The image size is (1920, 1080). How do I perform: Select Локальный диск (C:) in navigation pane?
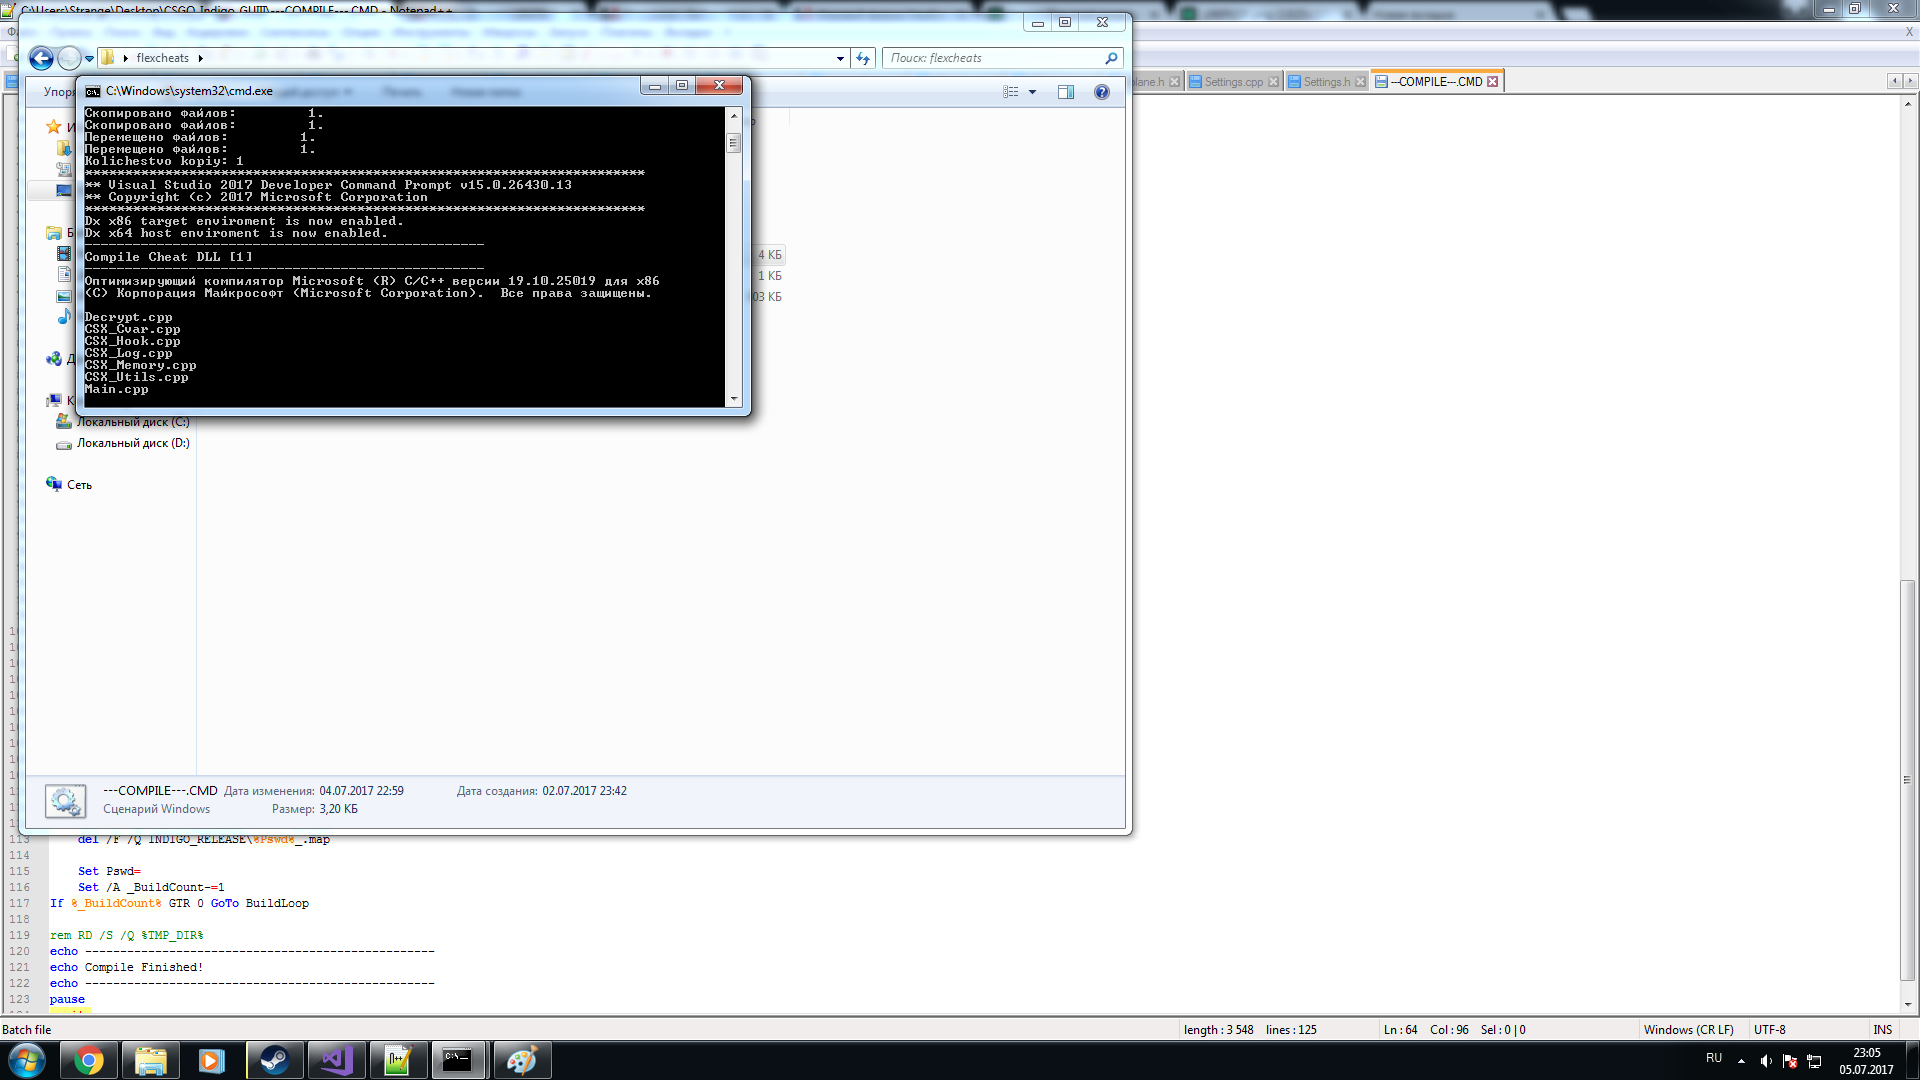(133, 422)
